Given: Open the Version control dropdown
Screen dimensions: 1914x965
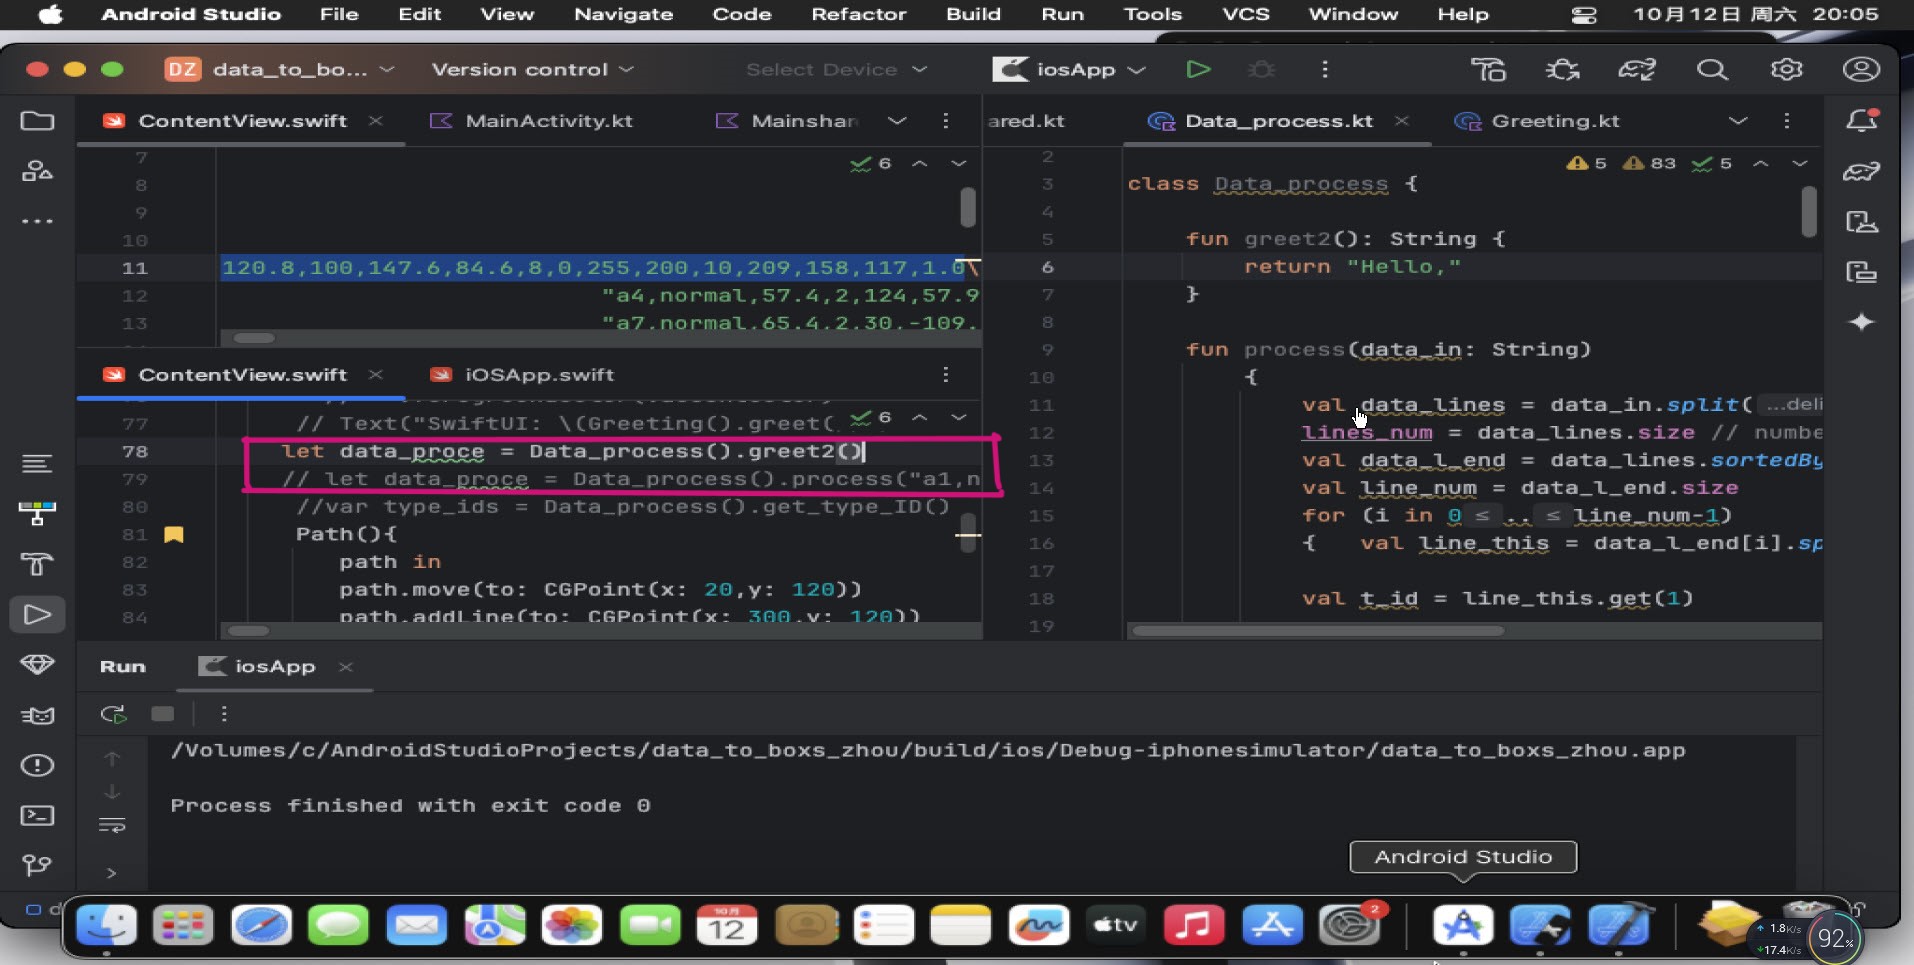Looking at the screenshot, I should [x=533, y=69].
